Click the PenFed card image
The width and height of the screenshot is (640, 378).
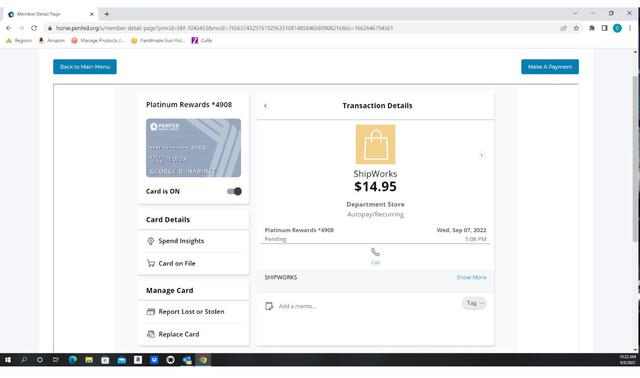click(x=193, y=148)
